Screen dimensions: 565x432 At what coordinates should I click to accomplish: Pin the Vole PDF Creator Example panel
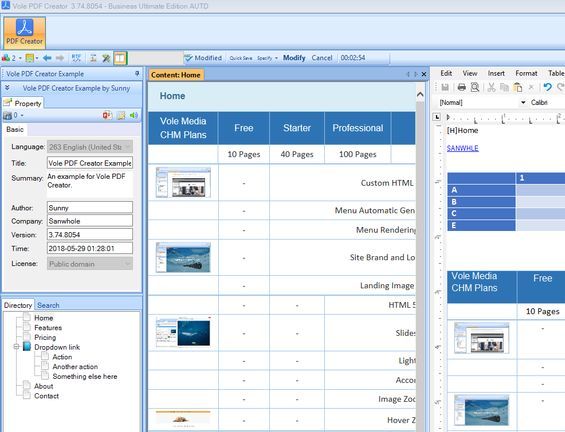(137, 74)
